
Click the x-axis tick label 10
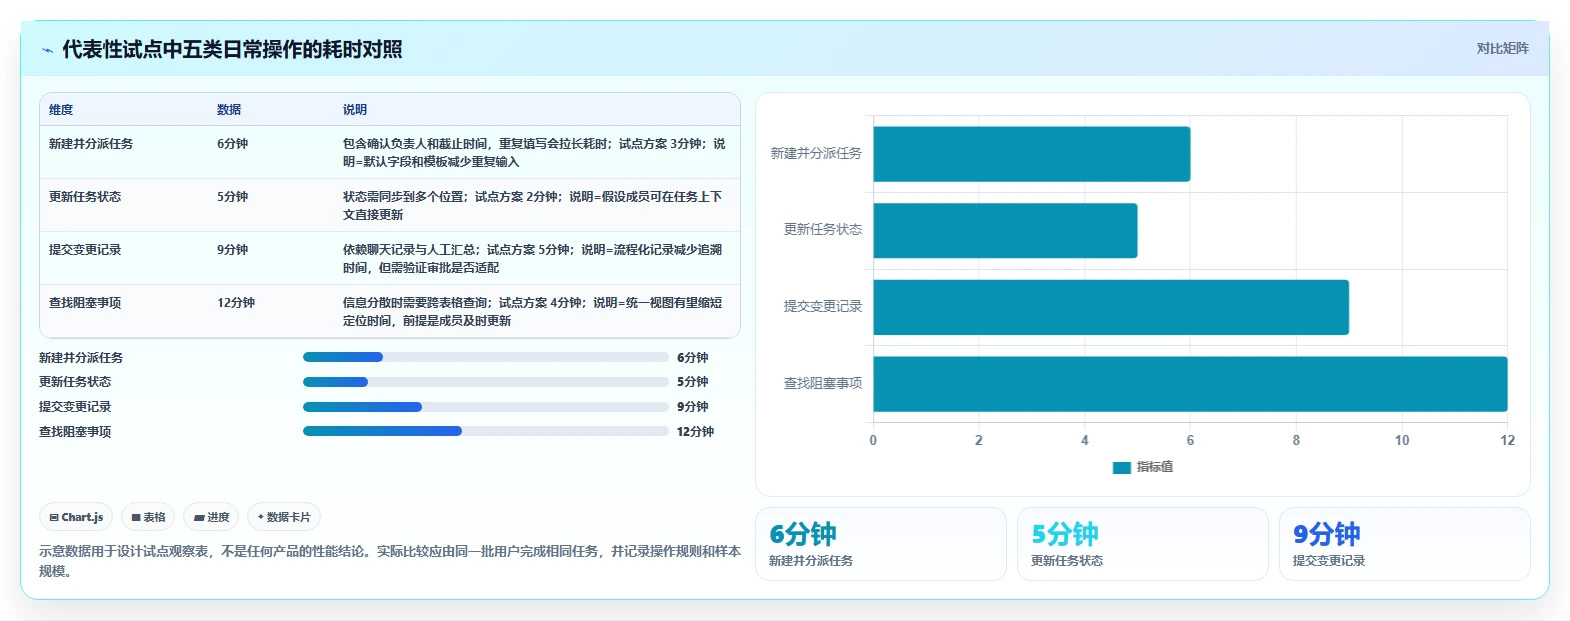1402,441
